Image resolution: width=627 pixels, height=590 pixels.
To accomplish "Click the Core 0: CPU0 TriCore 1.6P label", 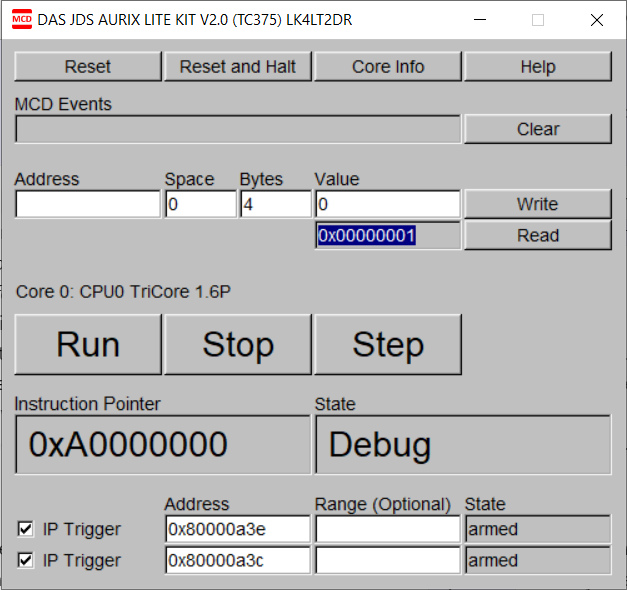I will coord(123,292).
